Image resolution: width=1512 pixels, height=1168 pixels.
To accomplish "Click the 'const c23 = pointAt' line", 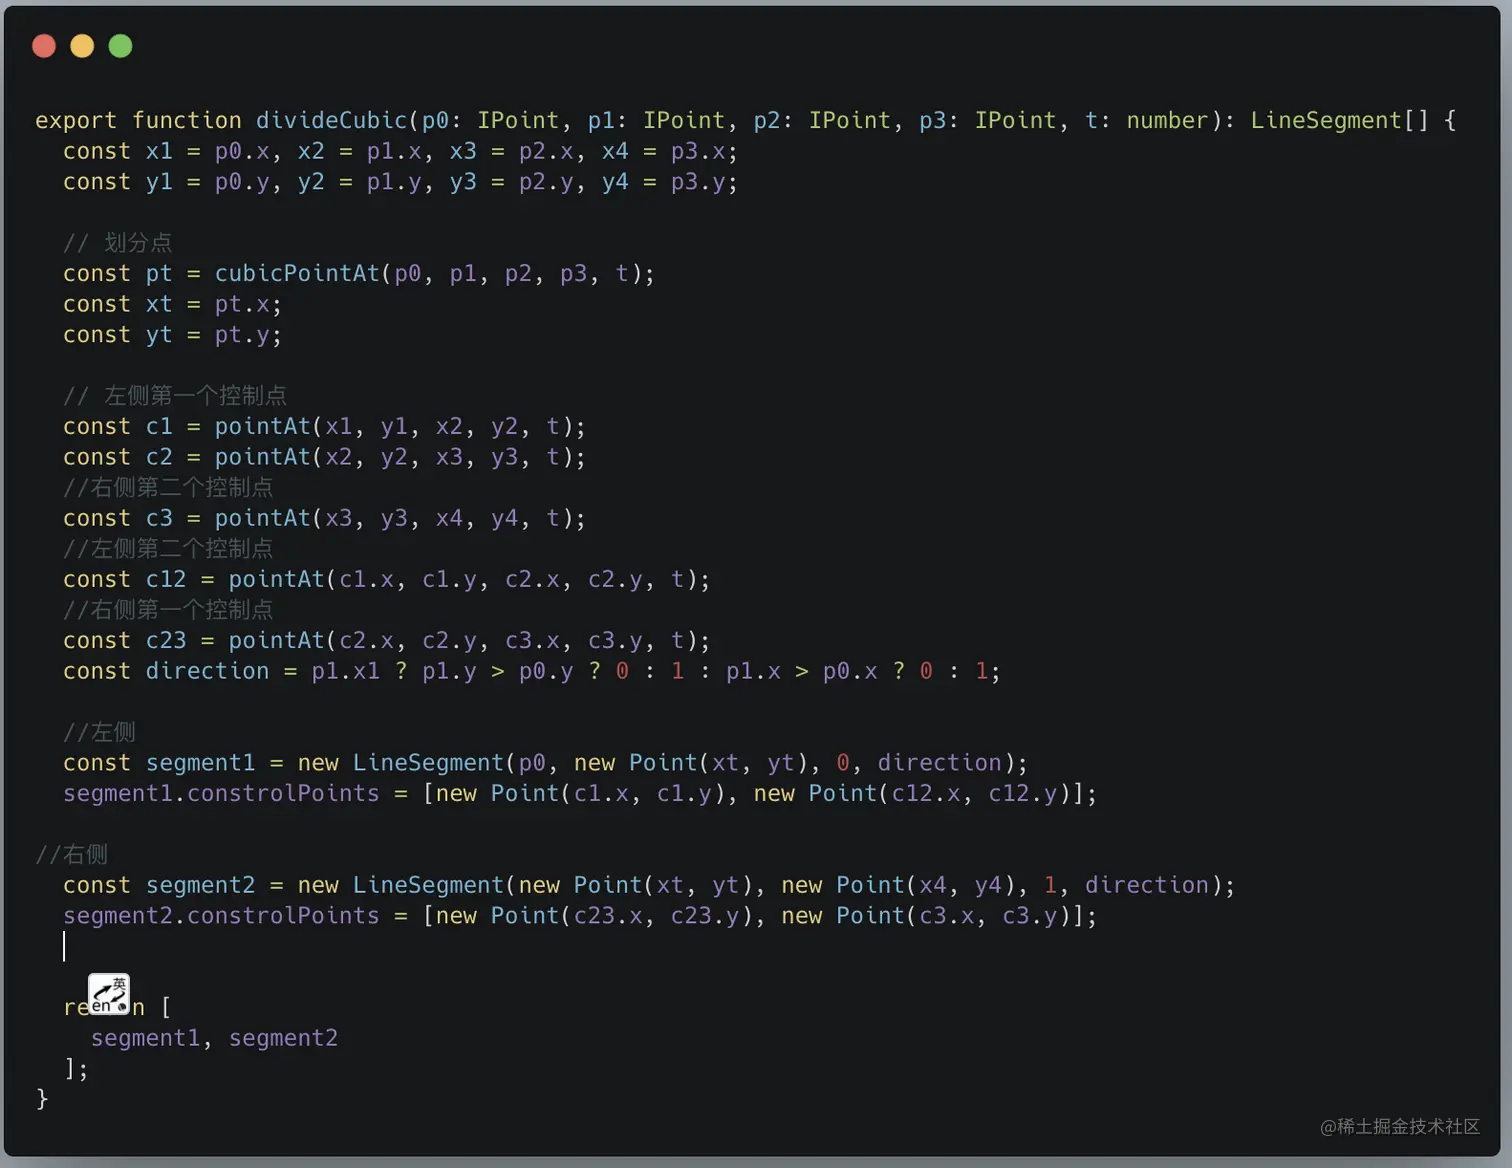I will coord(386,640).
